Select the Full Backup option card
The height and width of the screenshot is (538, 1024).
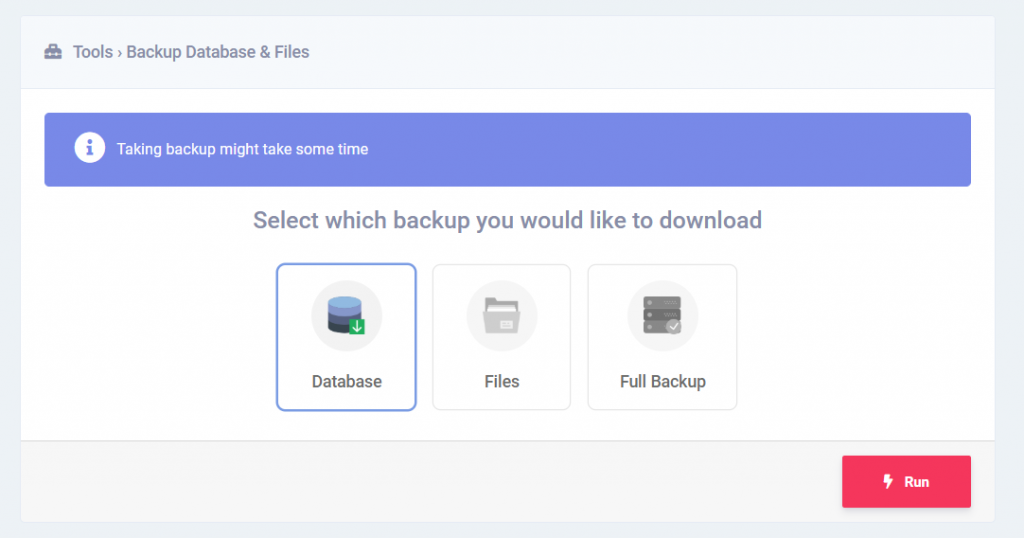(662, 337)
